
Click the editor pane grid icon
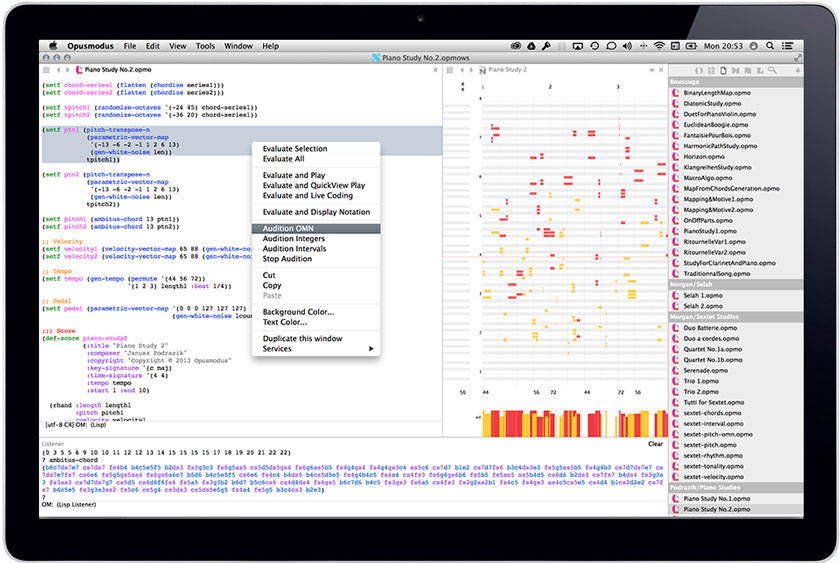[46, 70]
